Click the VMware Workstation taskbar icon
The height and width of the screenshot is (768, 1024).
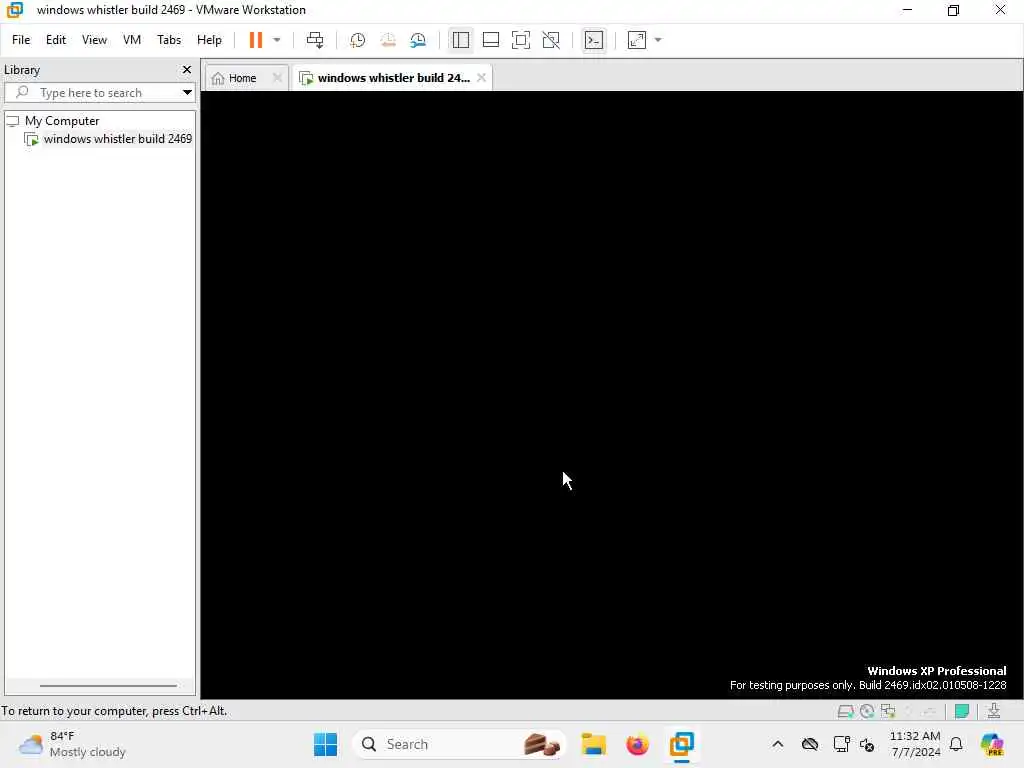[x=681, y=744]
